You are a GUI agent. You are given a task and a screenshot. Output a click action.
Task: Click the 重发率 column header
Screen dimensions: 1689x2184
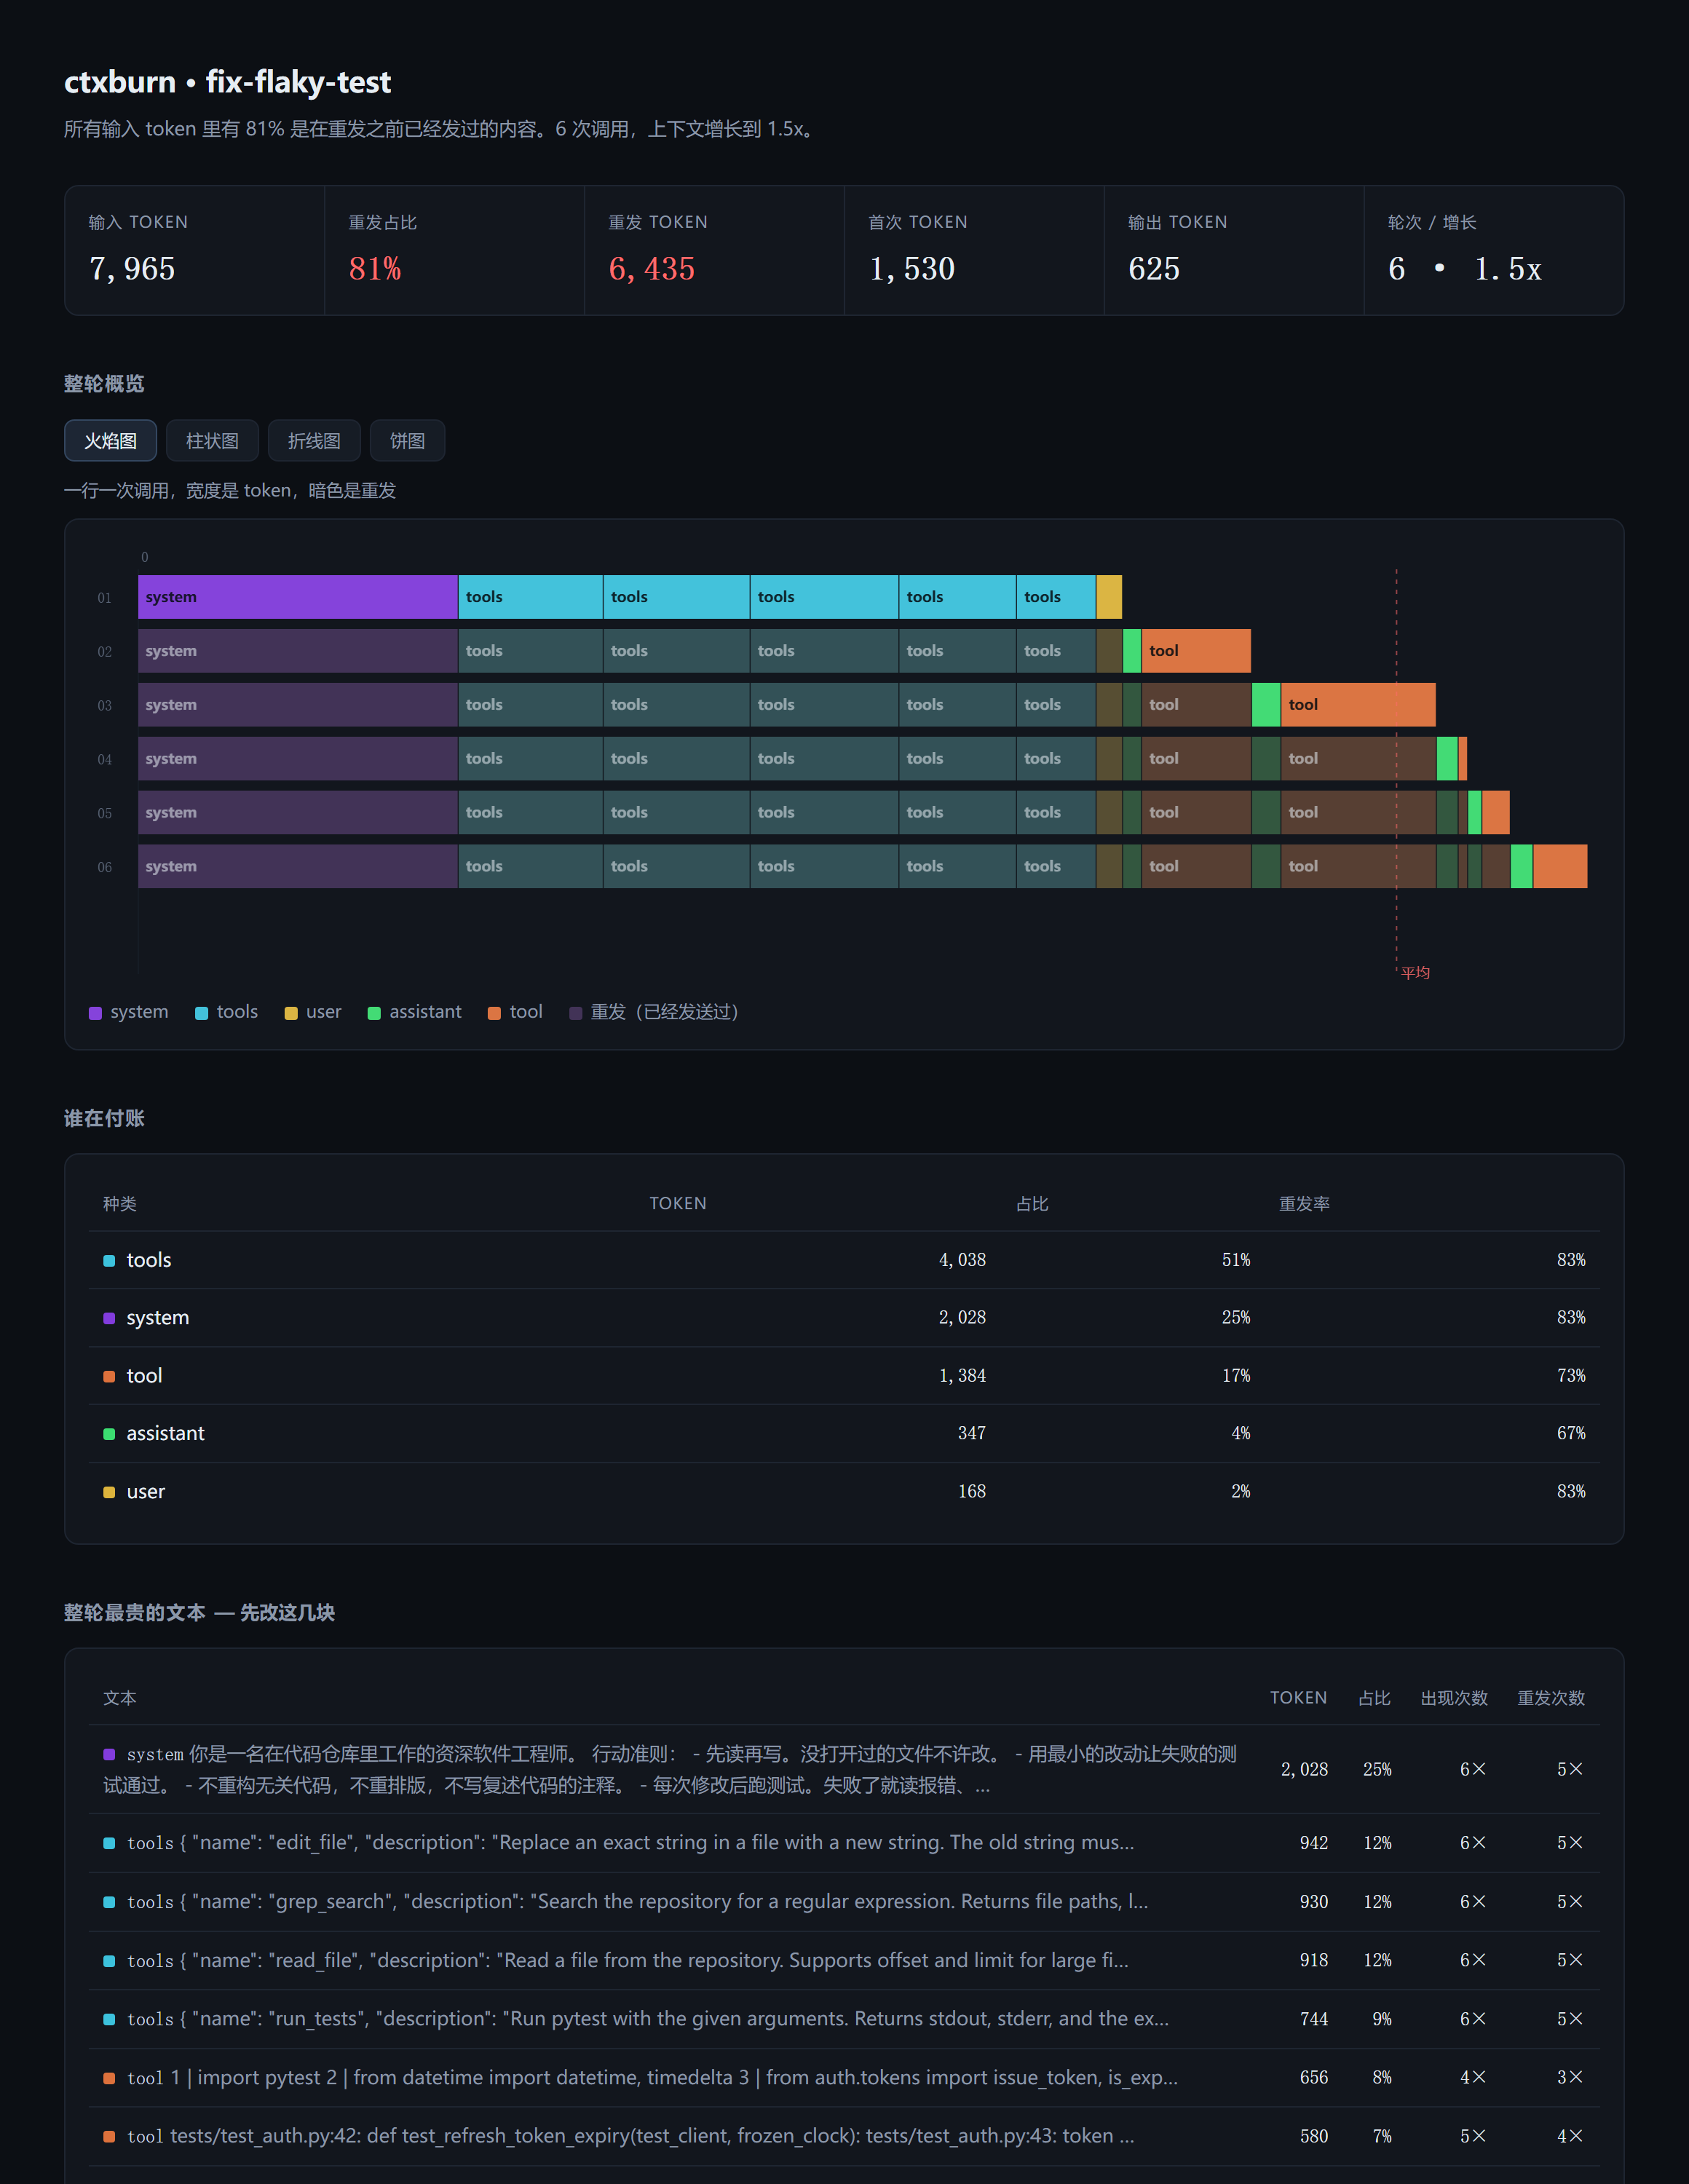[1304, 1204]
